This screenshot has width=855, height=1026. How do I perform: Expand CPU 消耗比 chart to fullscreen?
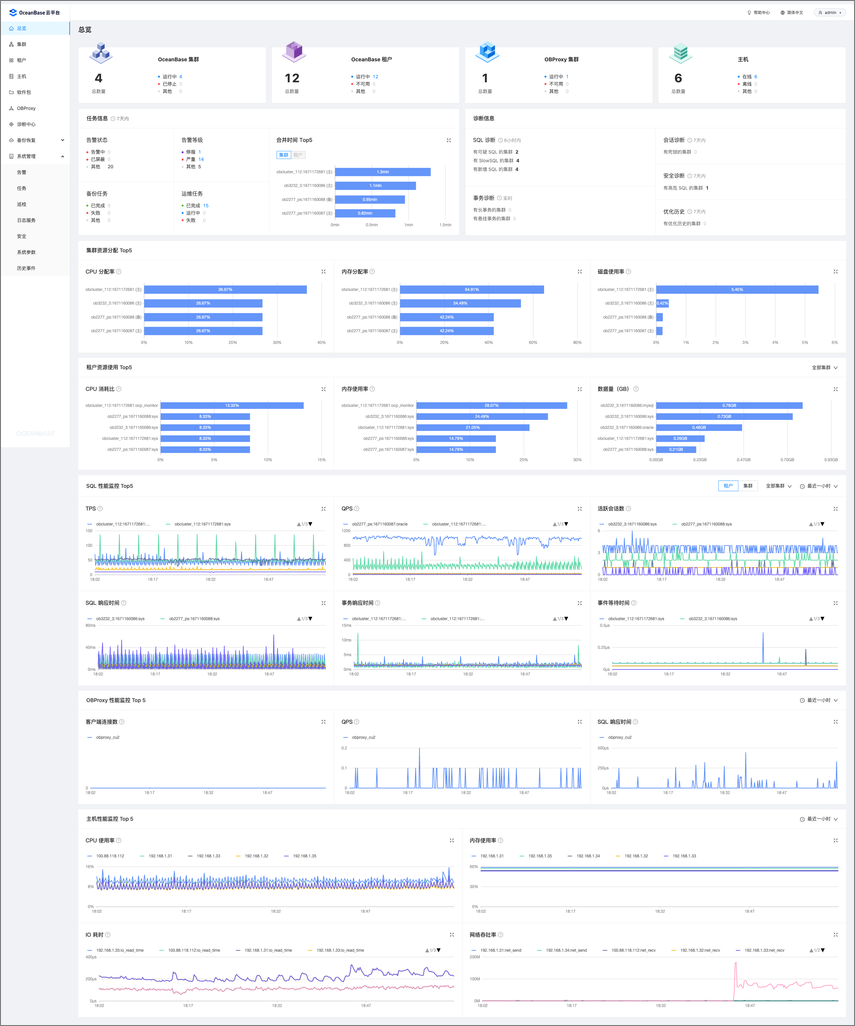point(323,389)
